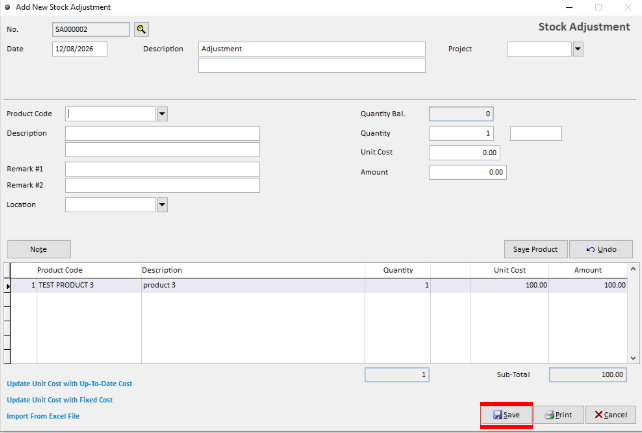Screen dimensions: 642x433
Task: Click the Cancel button
Action: (610, 415)
